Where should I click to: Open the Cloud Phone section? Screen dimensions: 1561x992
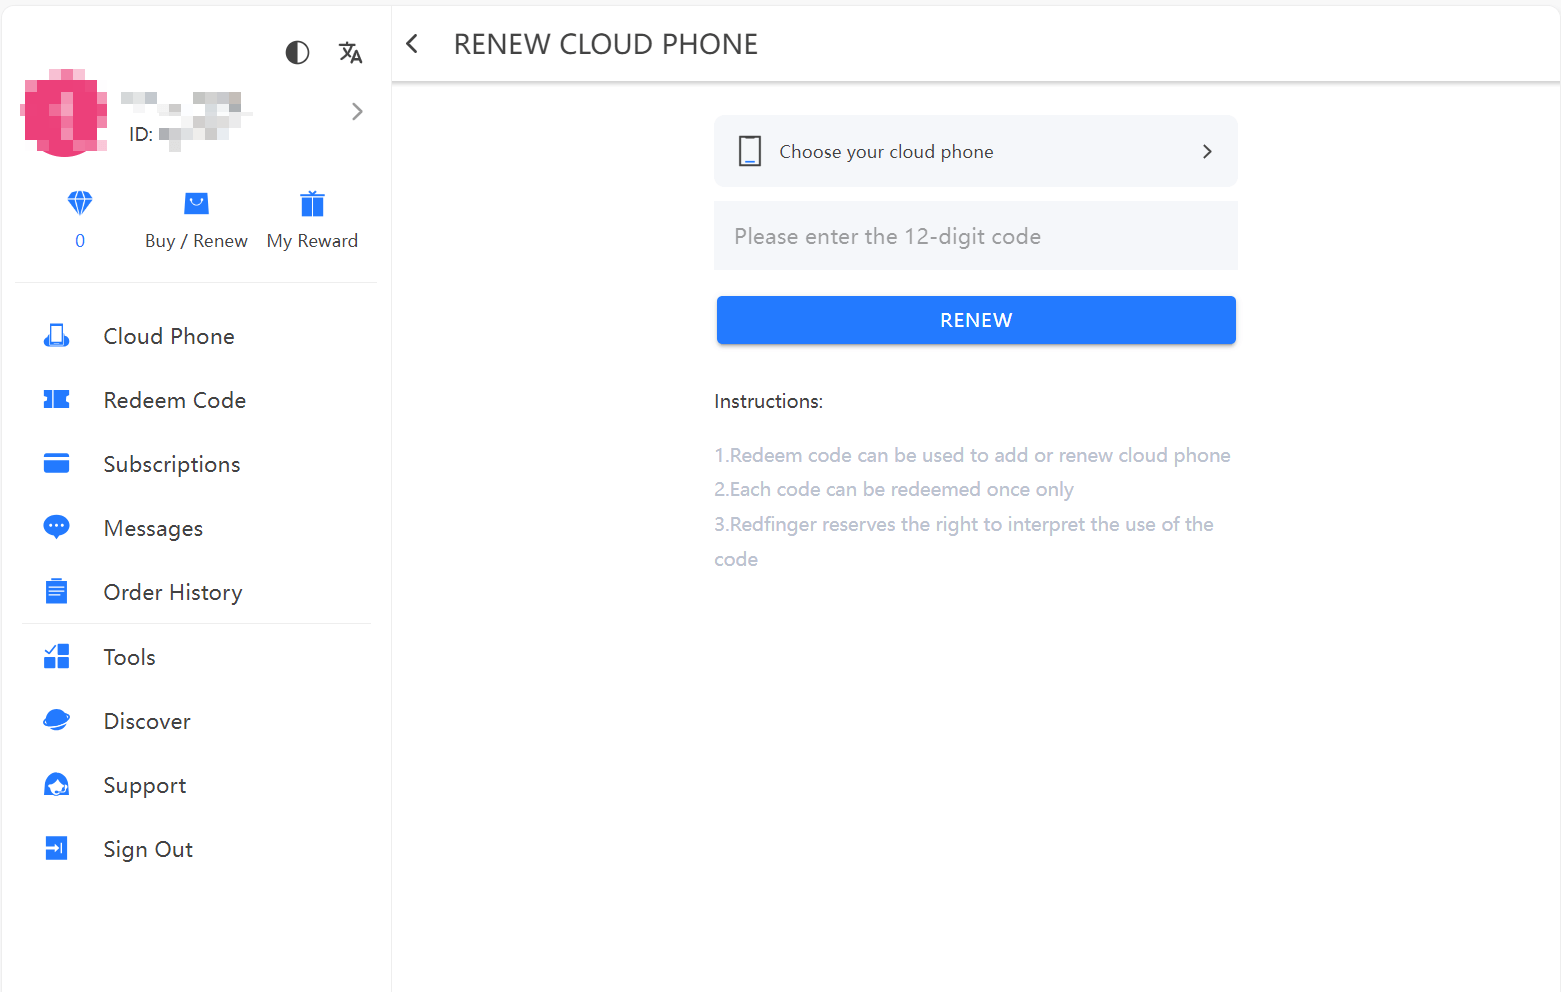click(168, 336)
